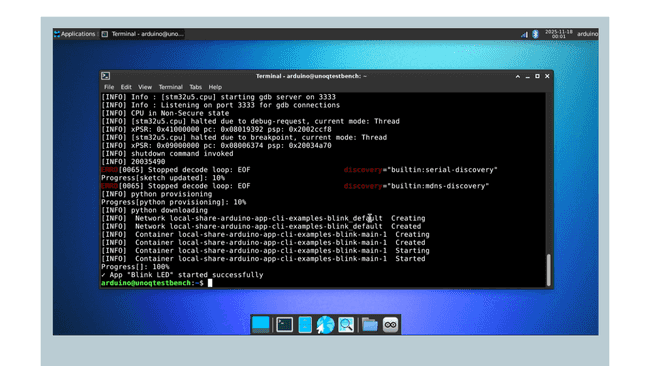The image size is (650, 366).
Task: Open the File menu
Action: click(109, 87)
